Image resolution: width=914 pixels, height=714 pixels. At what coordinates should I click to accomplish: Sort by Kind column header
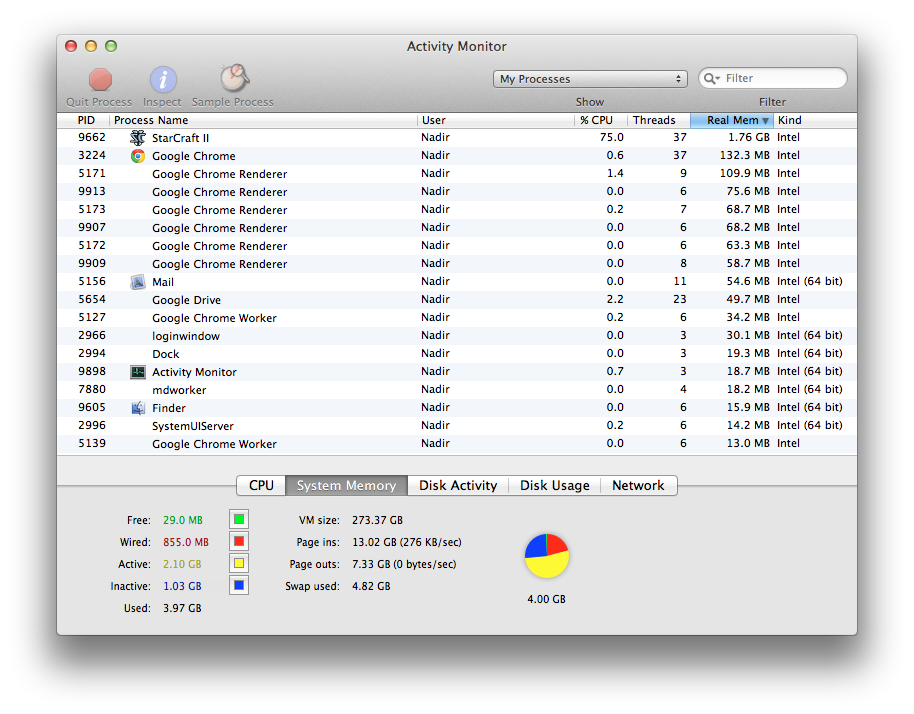(x=815, y=120)
